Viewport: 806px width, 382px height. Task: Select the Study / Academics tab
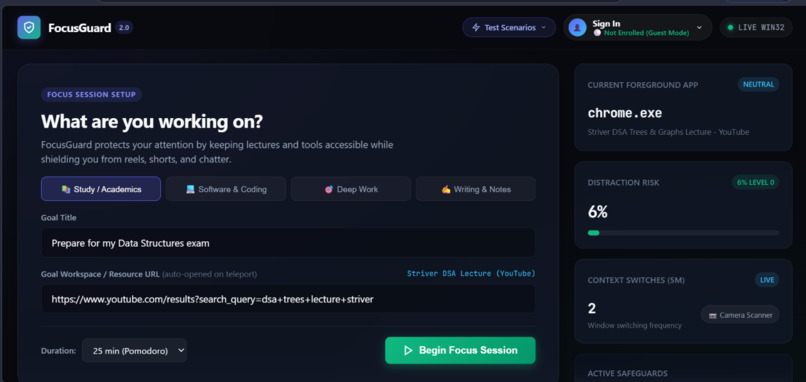point(101,189)
